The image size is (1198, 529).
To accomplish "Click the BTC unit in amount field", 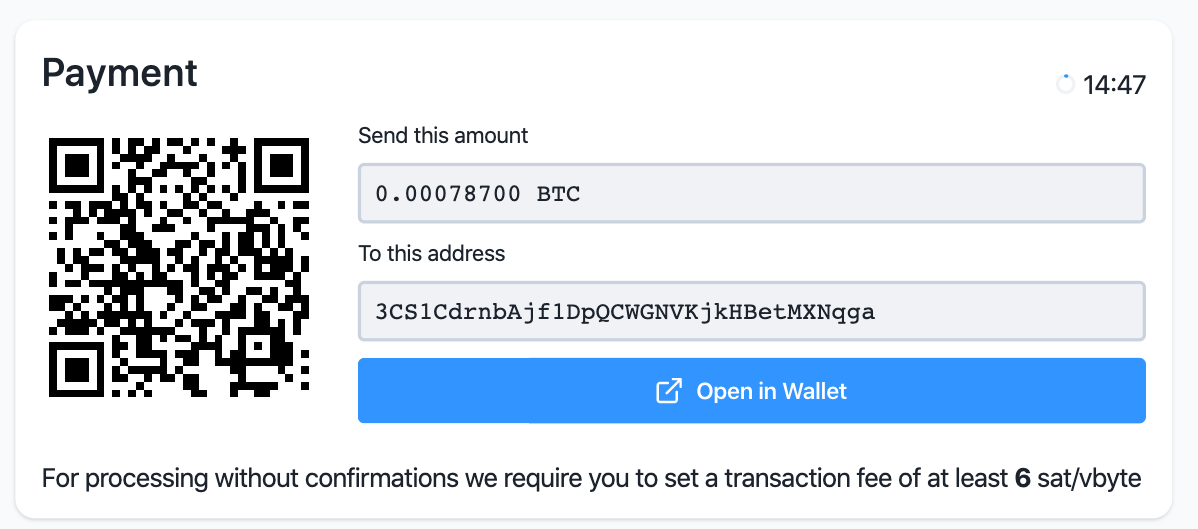I will pyautogui.click(x=558, y=193).
